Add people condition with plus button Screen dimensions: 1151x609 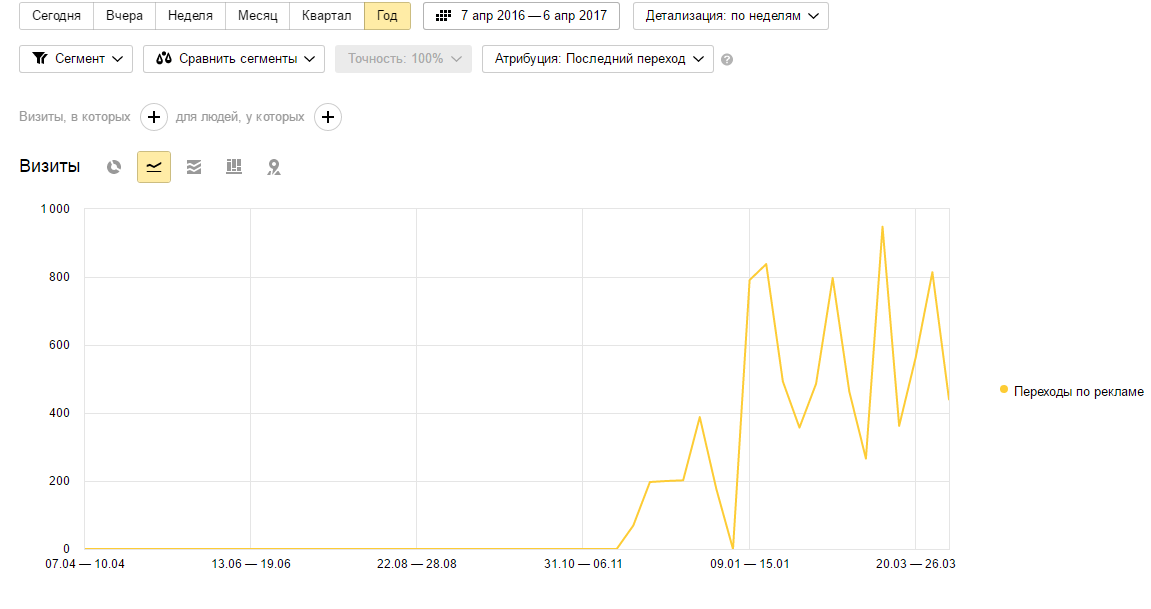328,117
